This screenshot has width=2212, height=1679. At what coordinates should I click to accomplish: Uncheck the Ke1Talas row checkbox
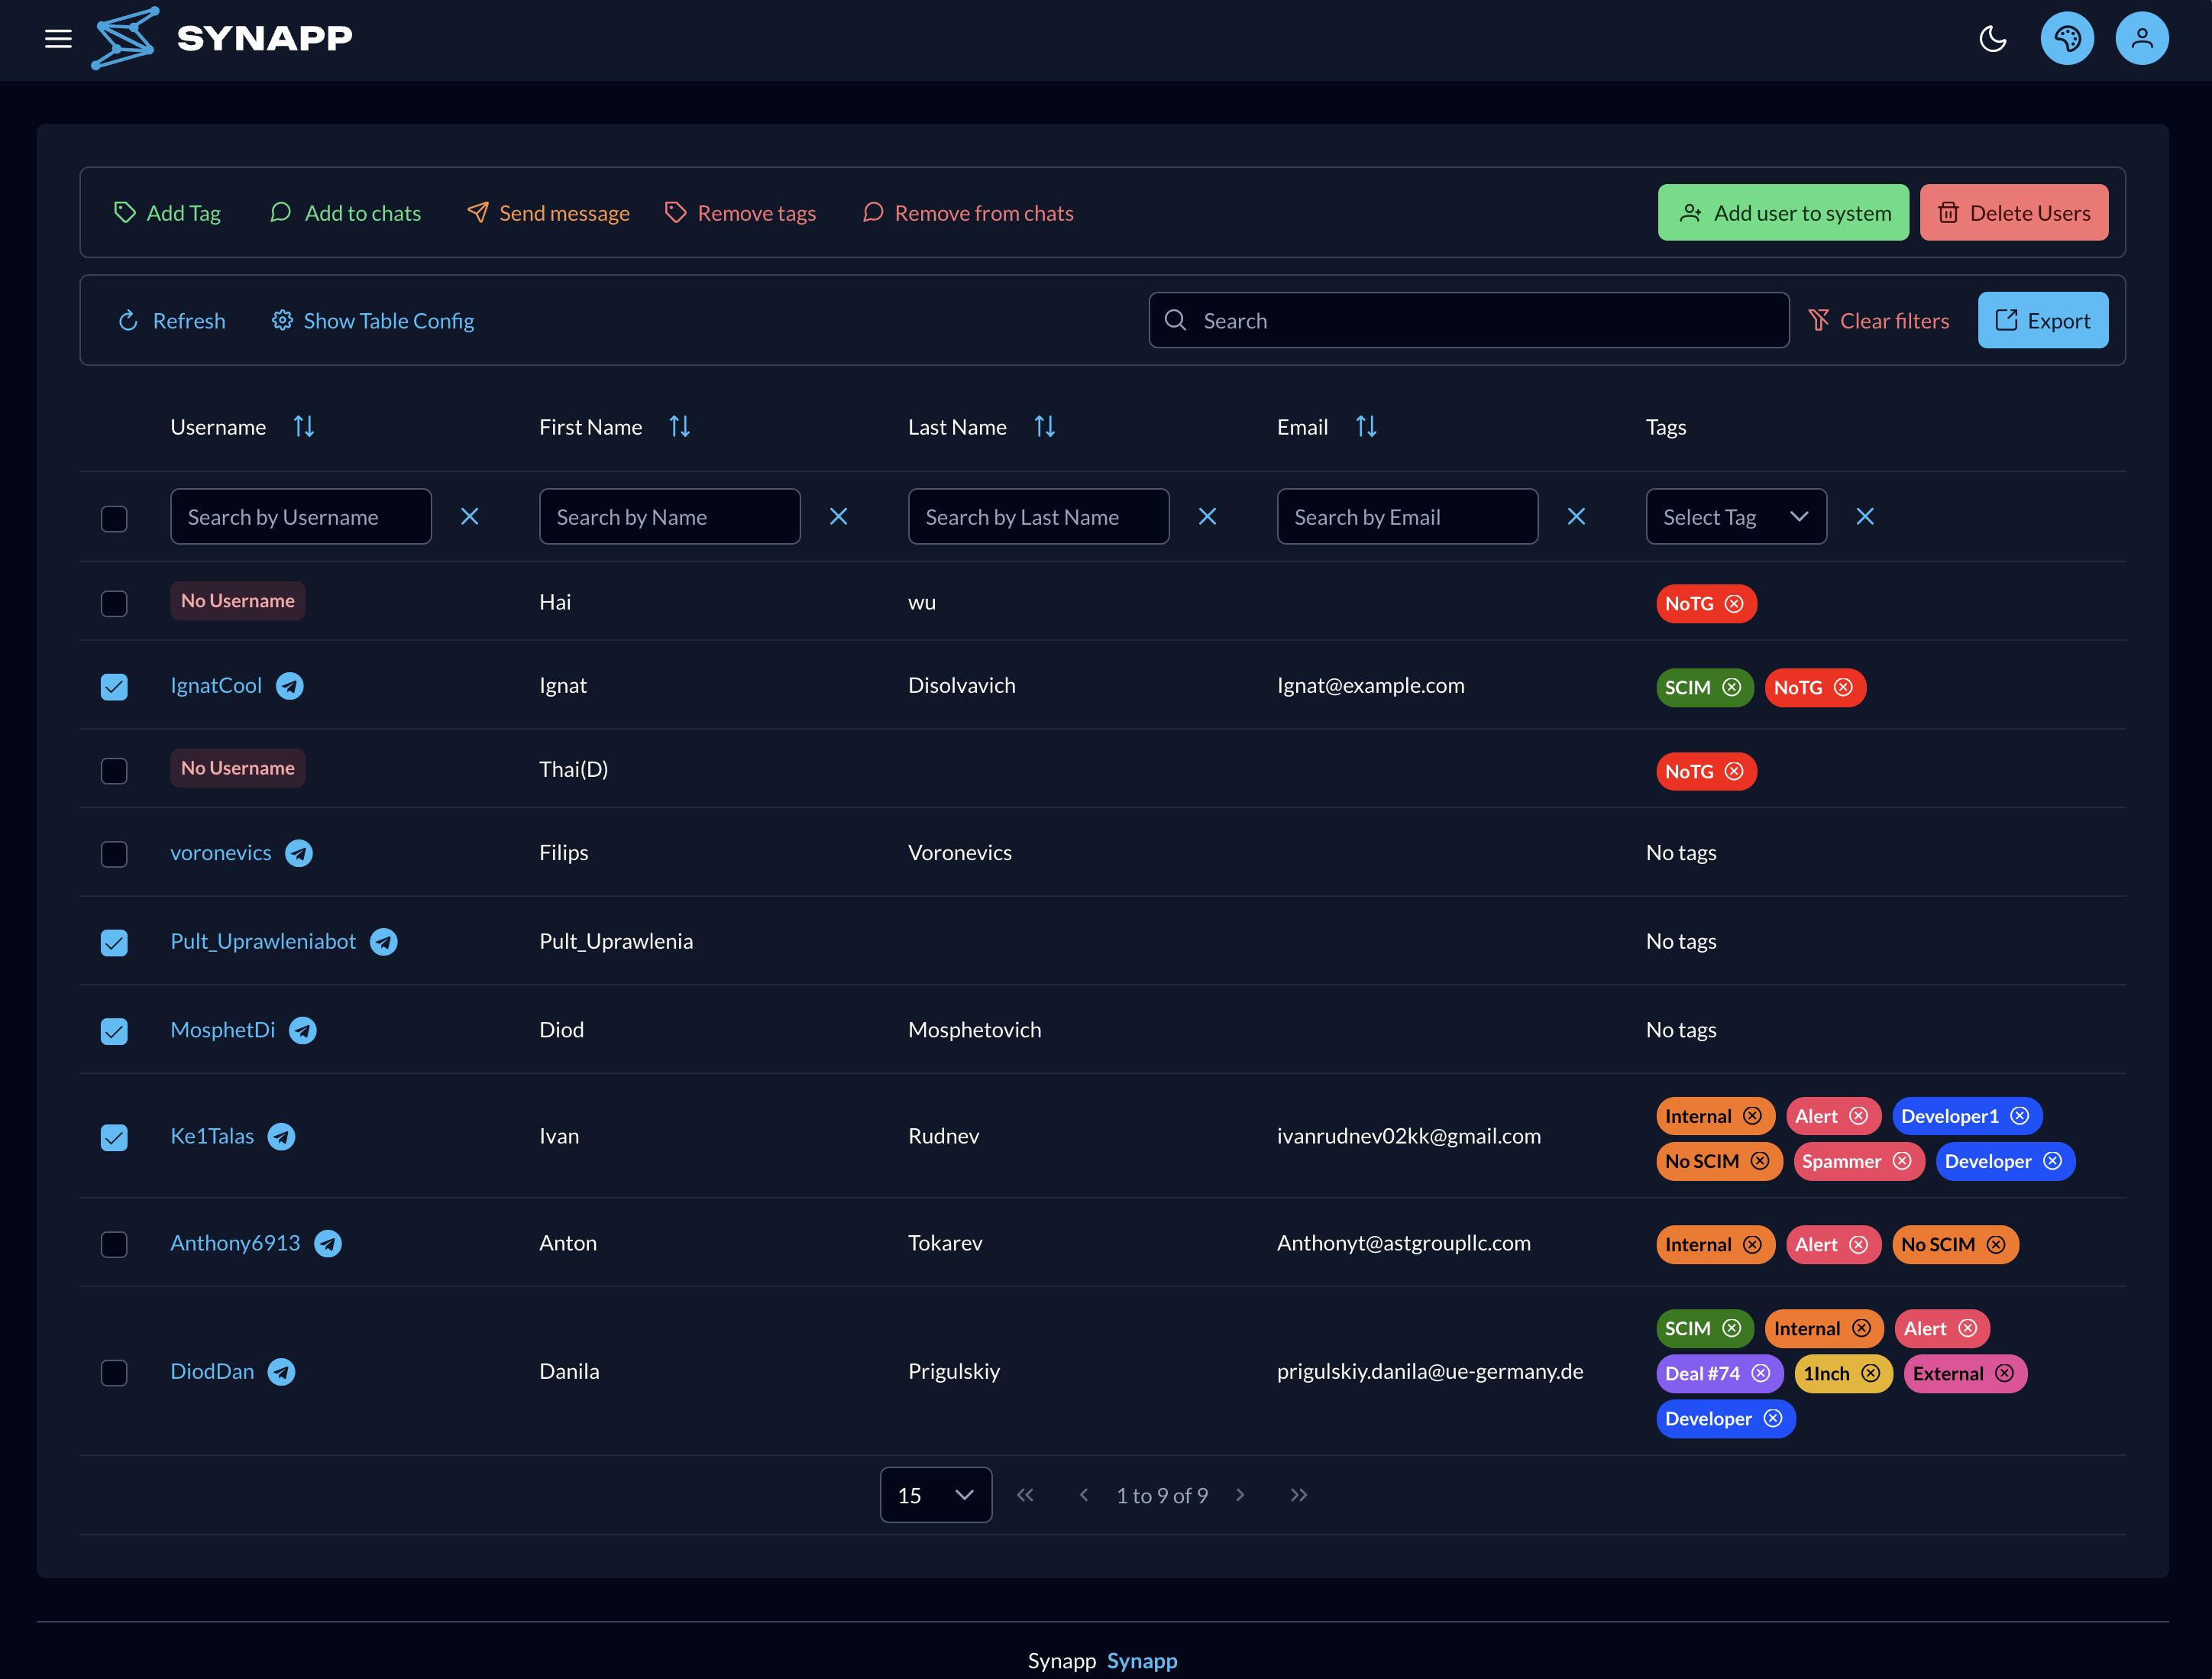[114, 1138]
